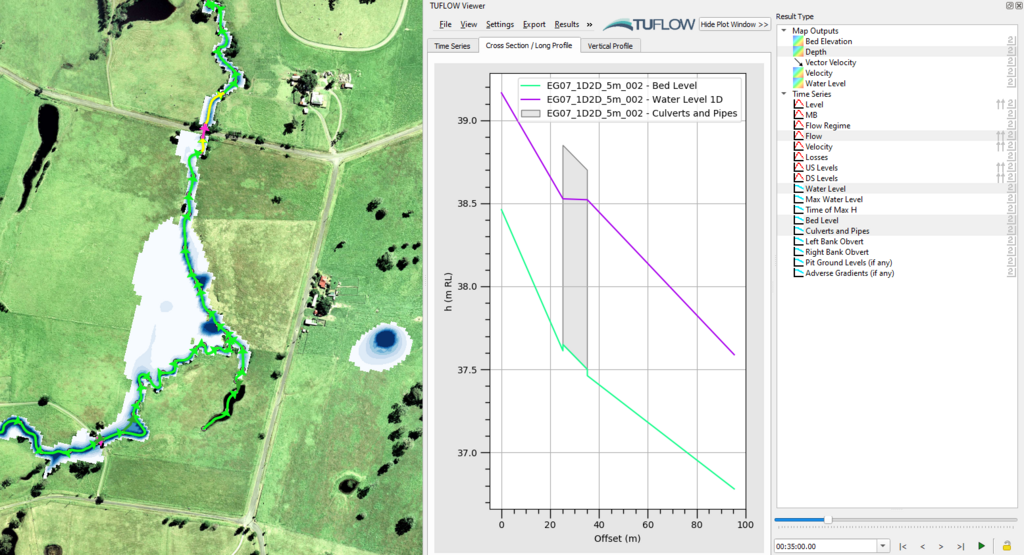Expand the overflow menu chevron after Results

(x=589, y=24)
